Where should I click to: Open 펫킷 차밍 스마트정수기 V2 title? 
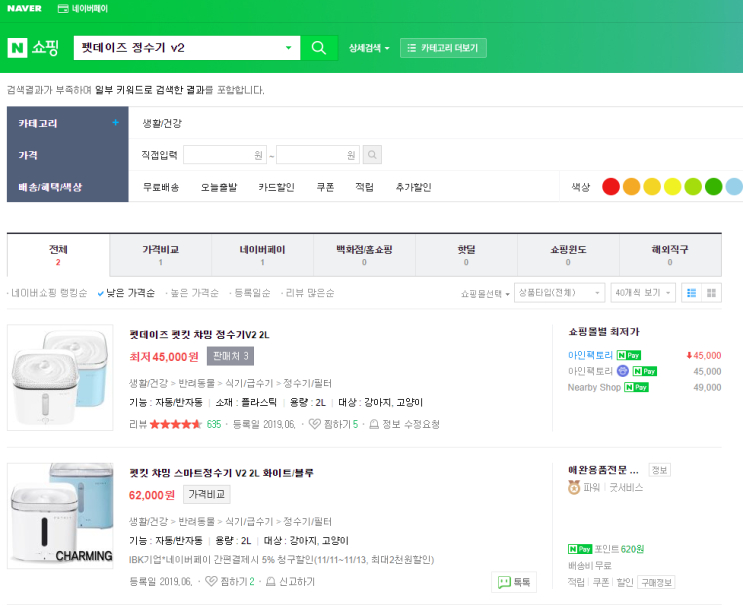point(221,473)
